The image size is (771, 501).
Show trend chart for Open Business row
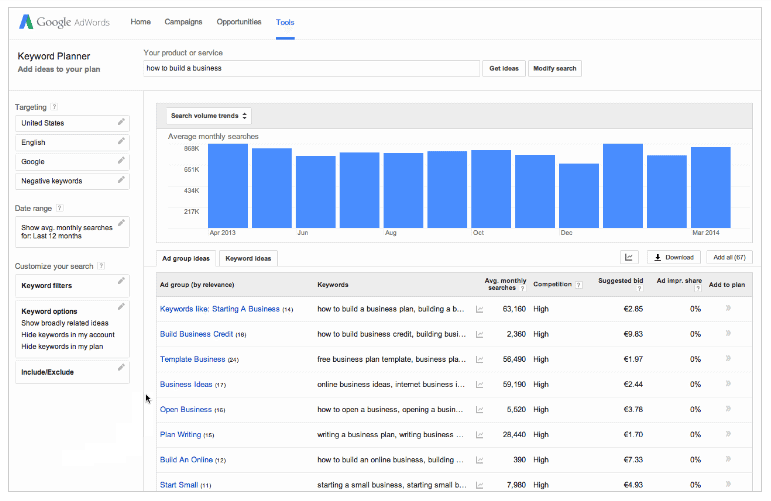point(479,410)
